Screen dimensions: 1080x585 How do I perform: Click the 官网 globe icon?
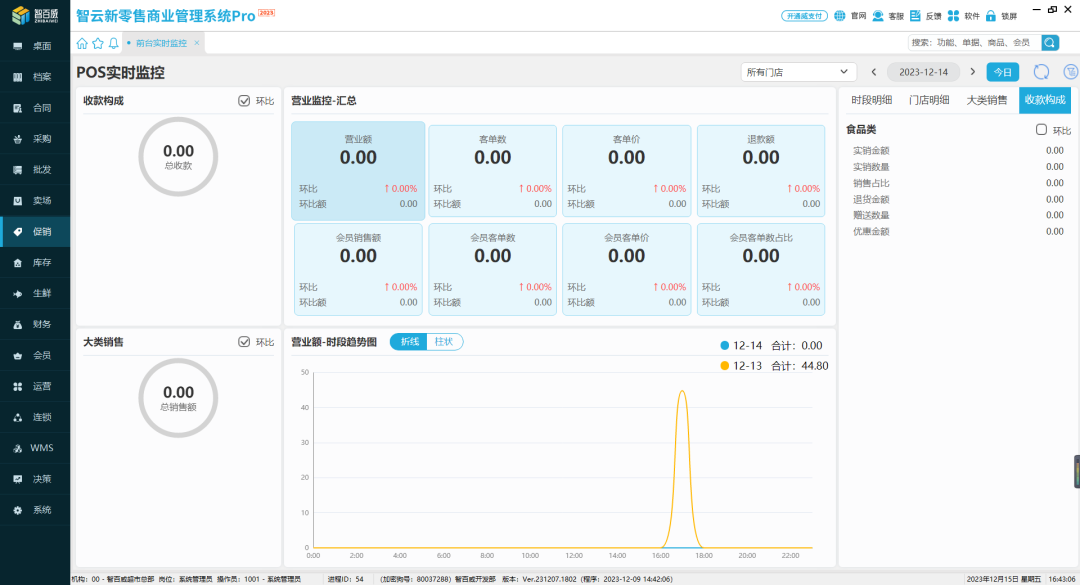point(840,16)
